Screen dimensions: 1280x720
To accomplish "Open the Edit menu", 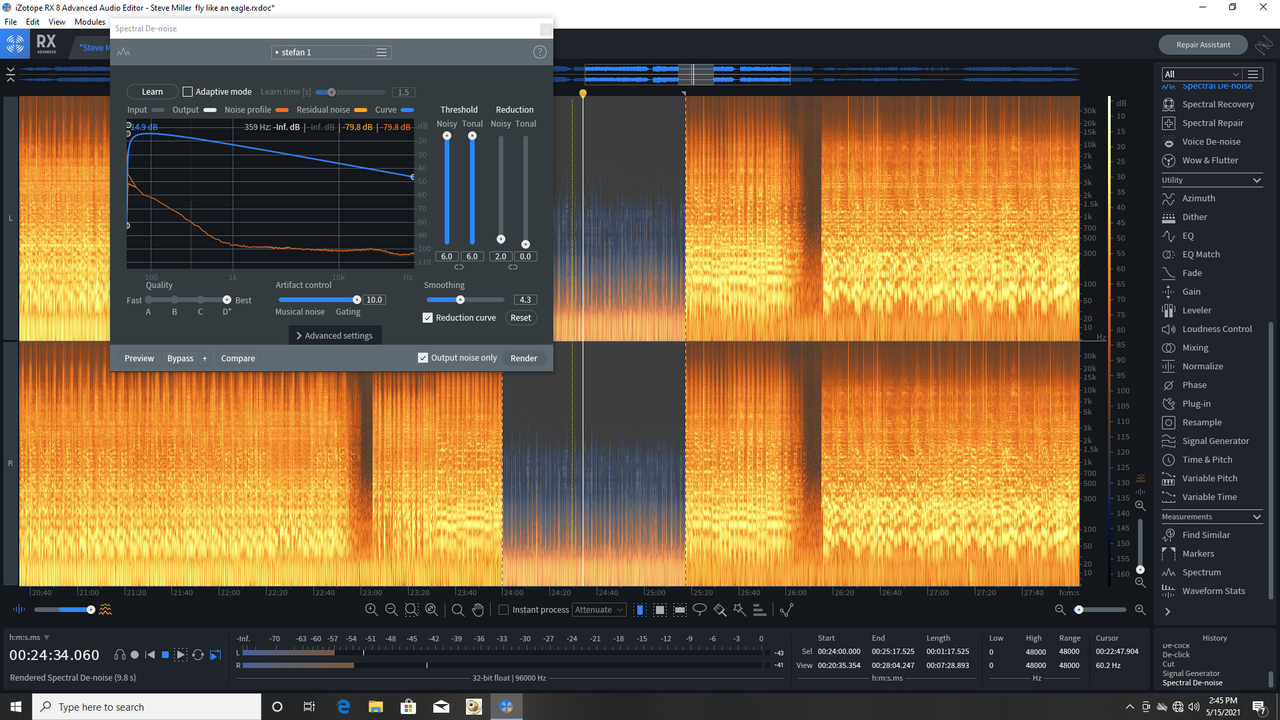I will point(33,21).
